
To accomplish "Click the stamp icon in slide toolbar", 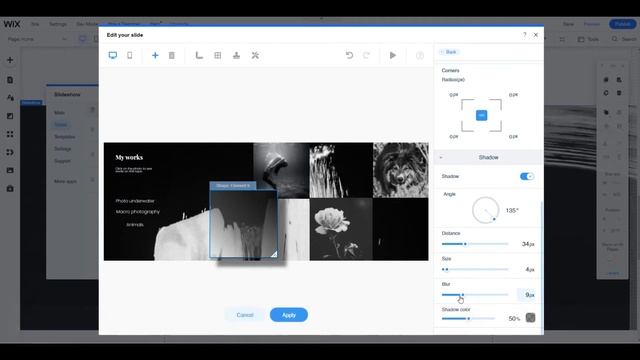I will tap(236, 55).
